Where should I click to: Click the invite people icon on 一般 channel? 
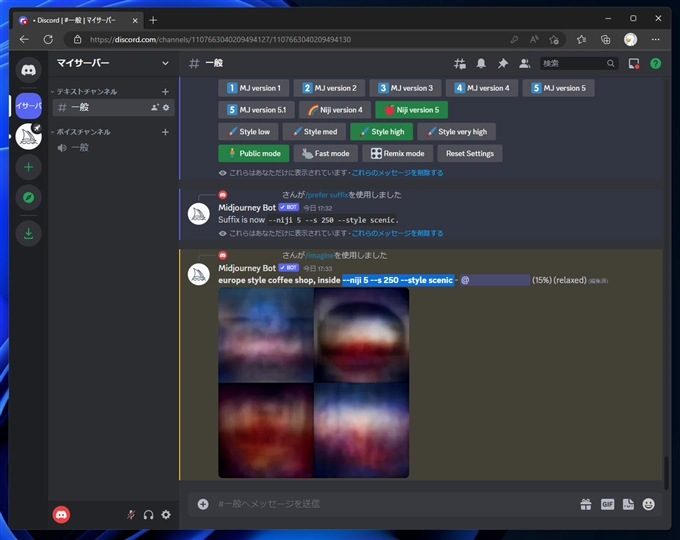click(154, 107)
